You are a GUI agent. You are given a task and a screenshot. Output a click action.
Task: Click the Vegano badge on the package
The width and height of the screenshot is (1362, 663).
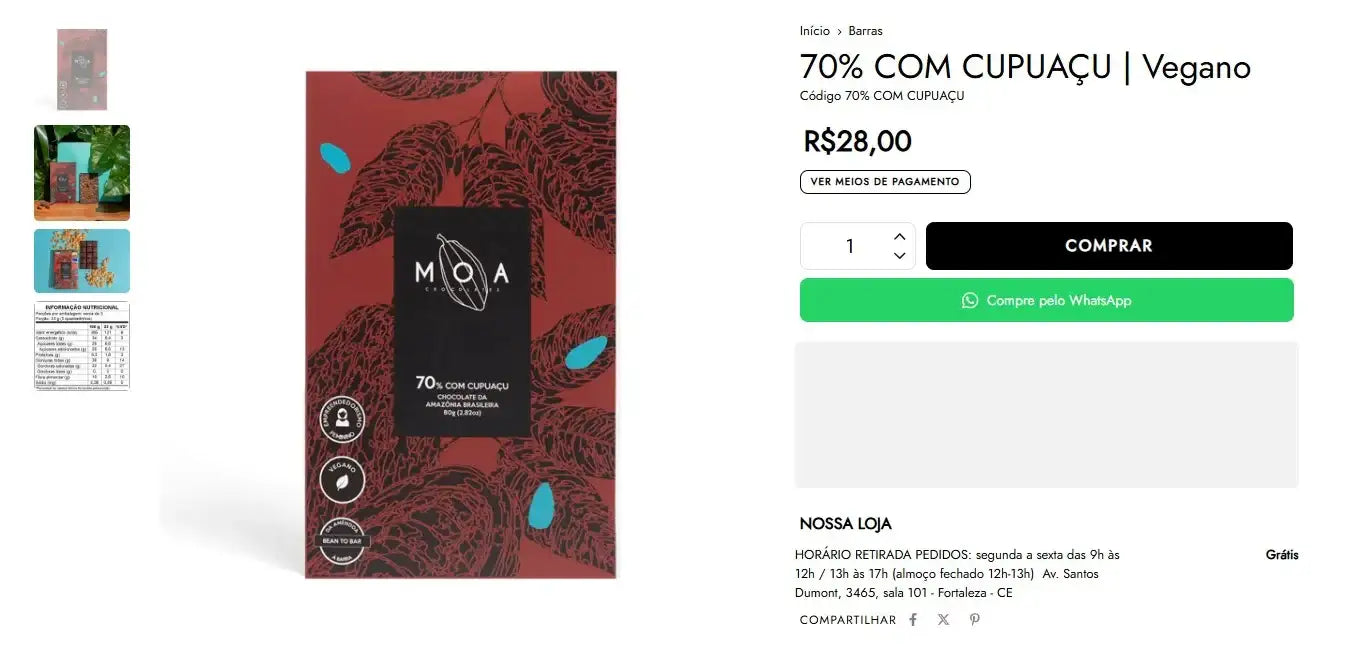pyautogui.click(x=342, y=480)
